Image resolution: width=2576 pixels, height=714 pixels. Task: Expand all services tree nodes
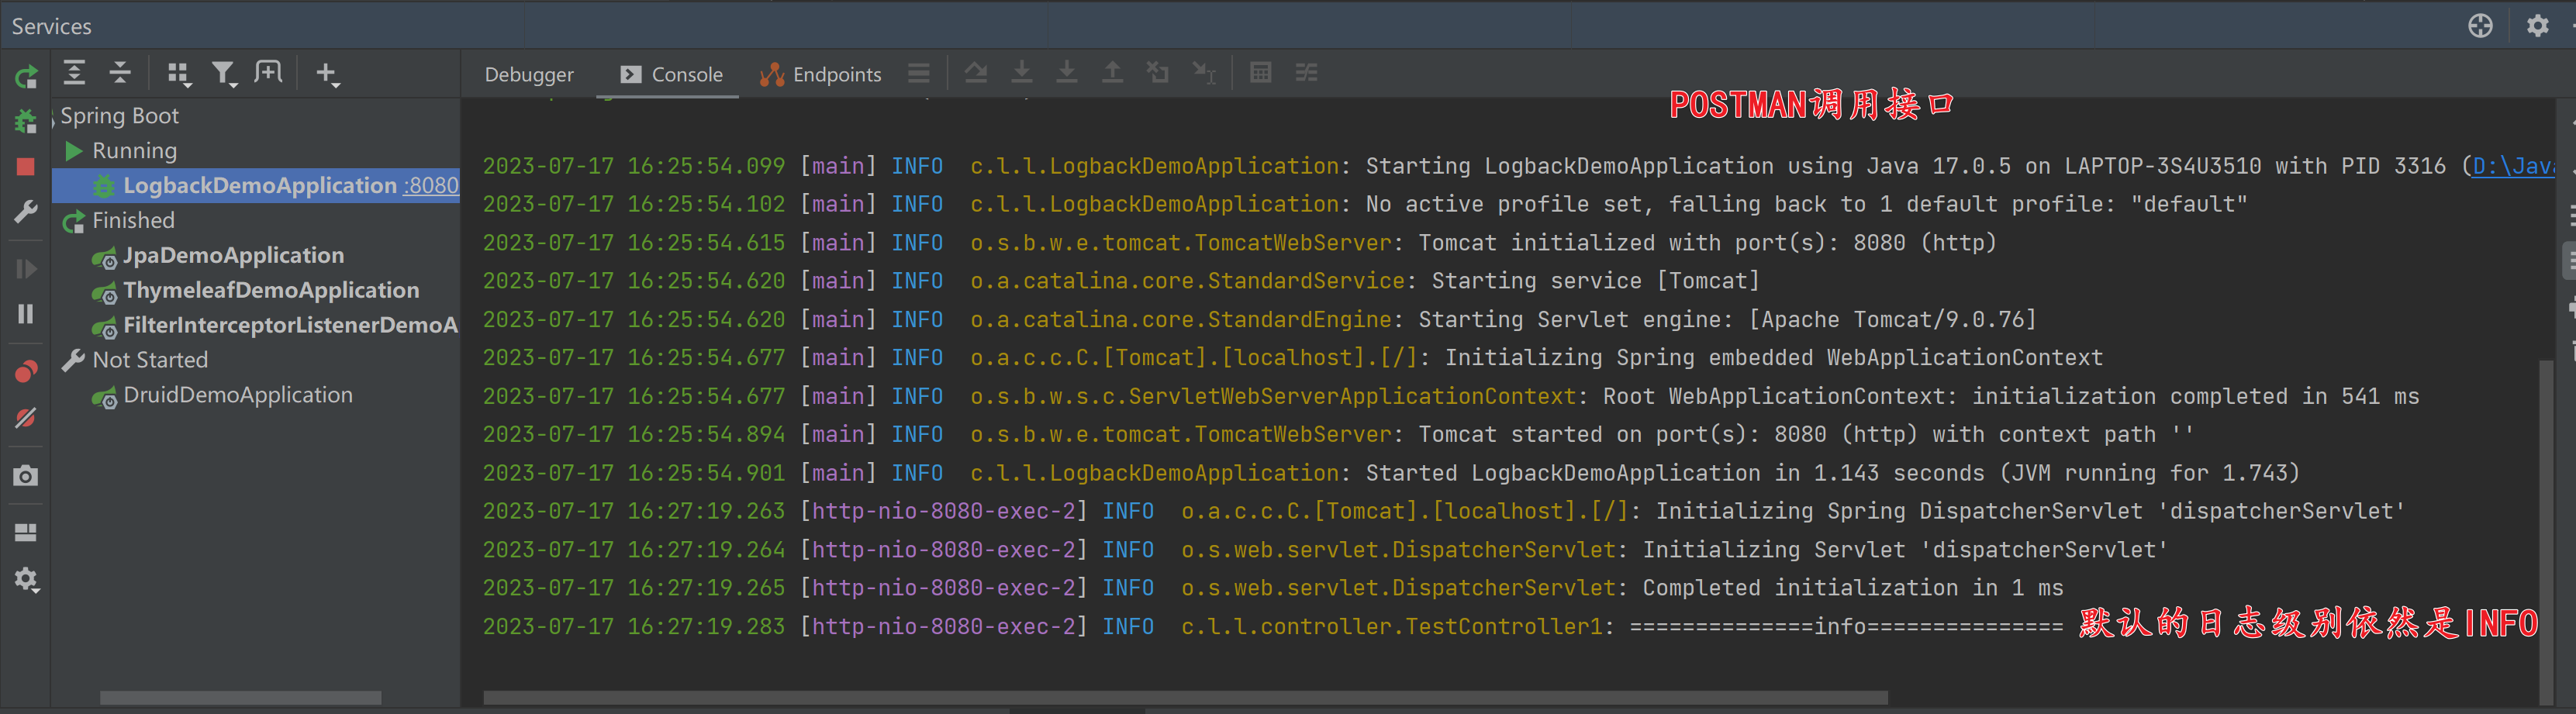tap(75, 72)
